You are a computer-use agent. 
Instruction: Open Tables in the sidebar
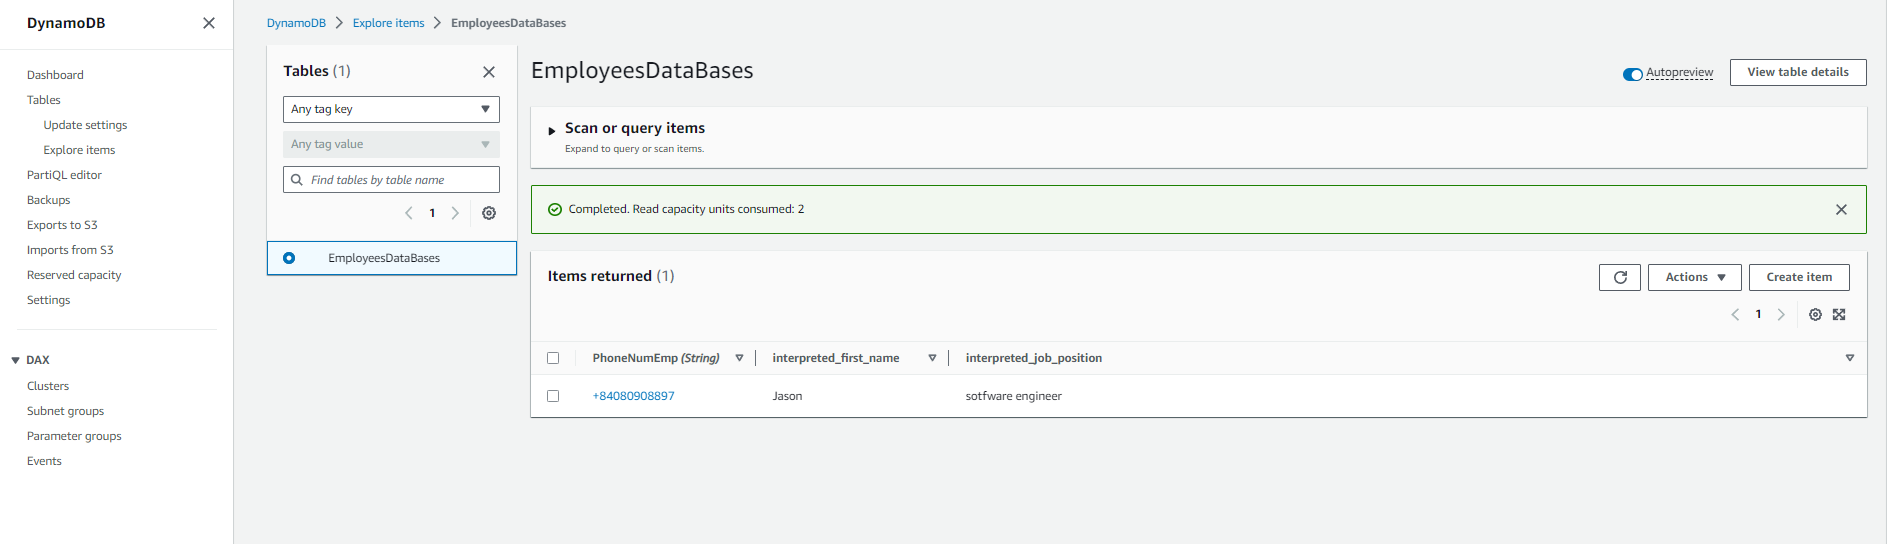(x=44, y=100)
